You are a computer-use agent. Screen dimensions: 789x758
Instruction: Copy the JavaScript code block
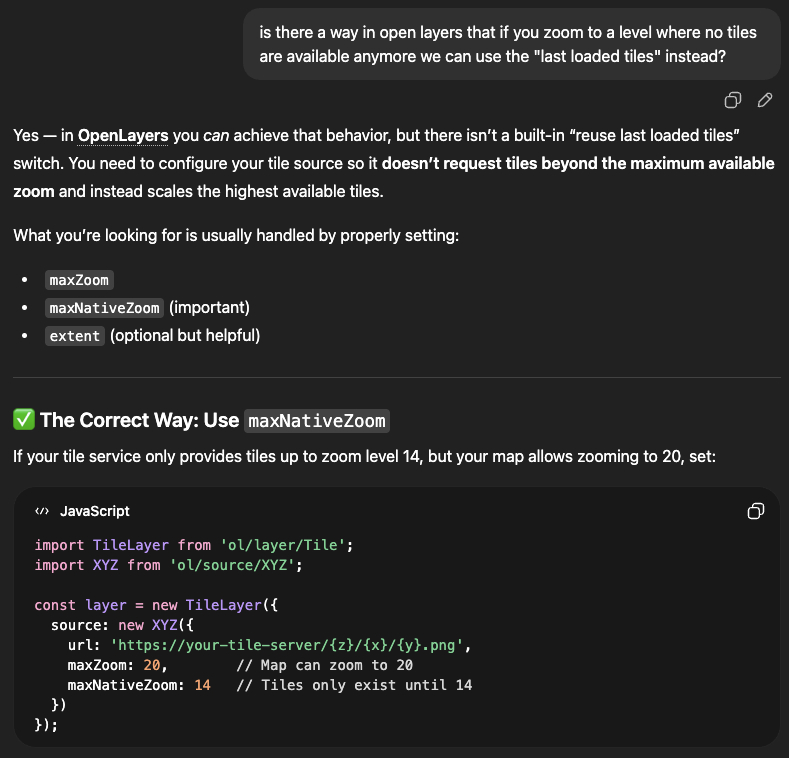pos(756,511)
